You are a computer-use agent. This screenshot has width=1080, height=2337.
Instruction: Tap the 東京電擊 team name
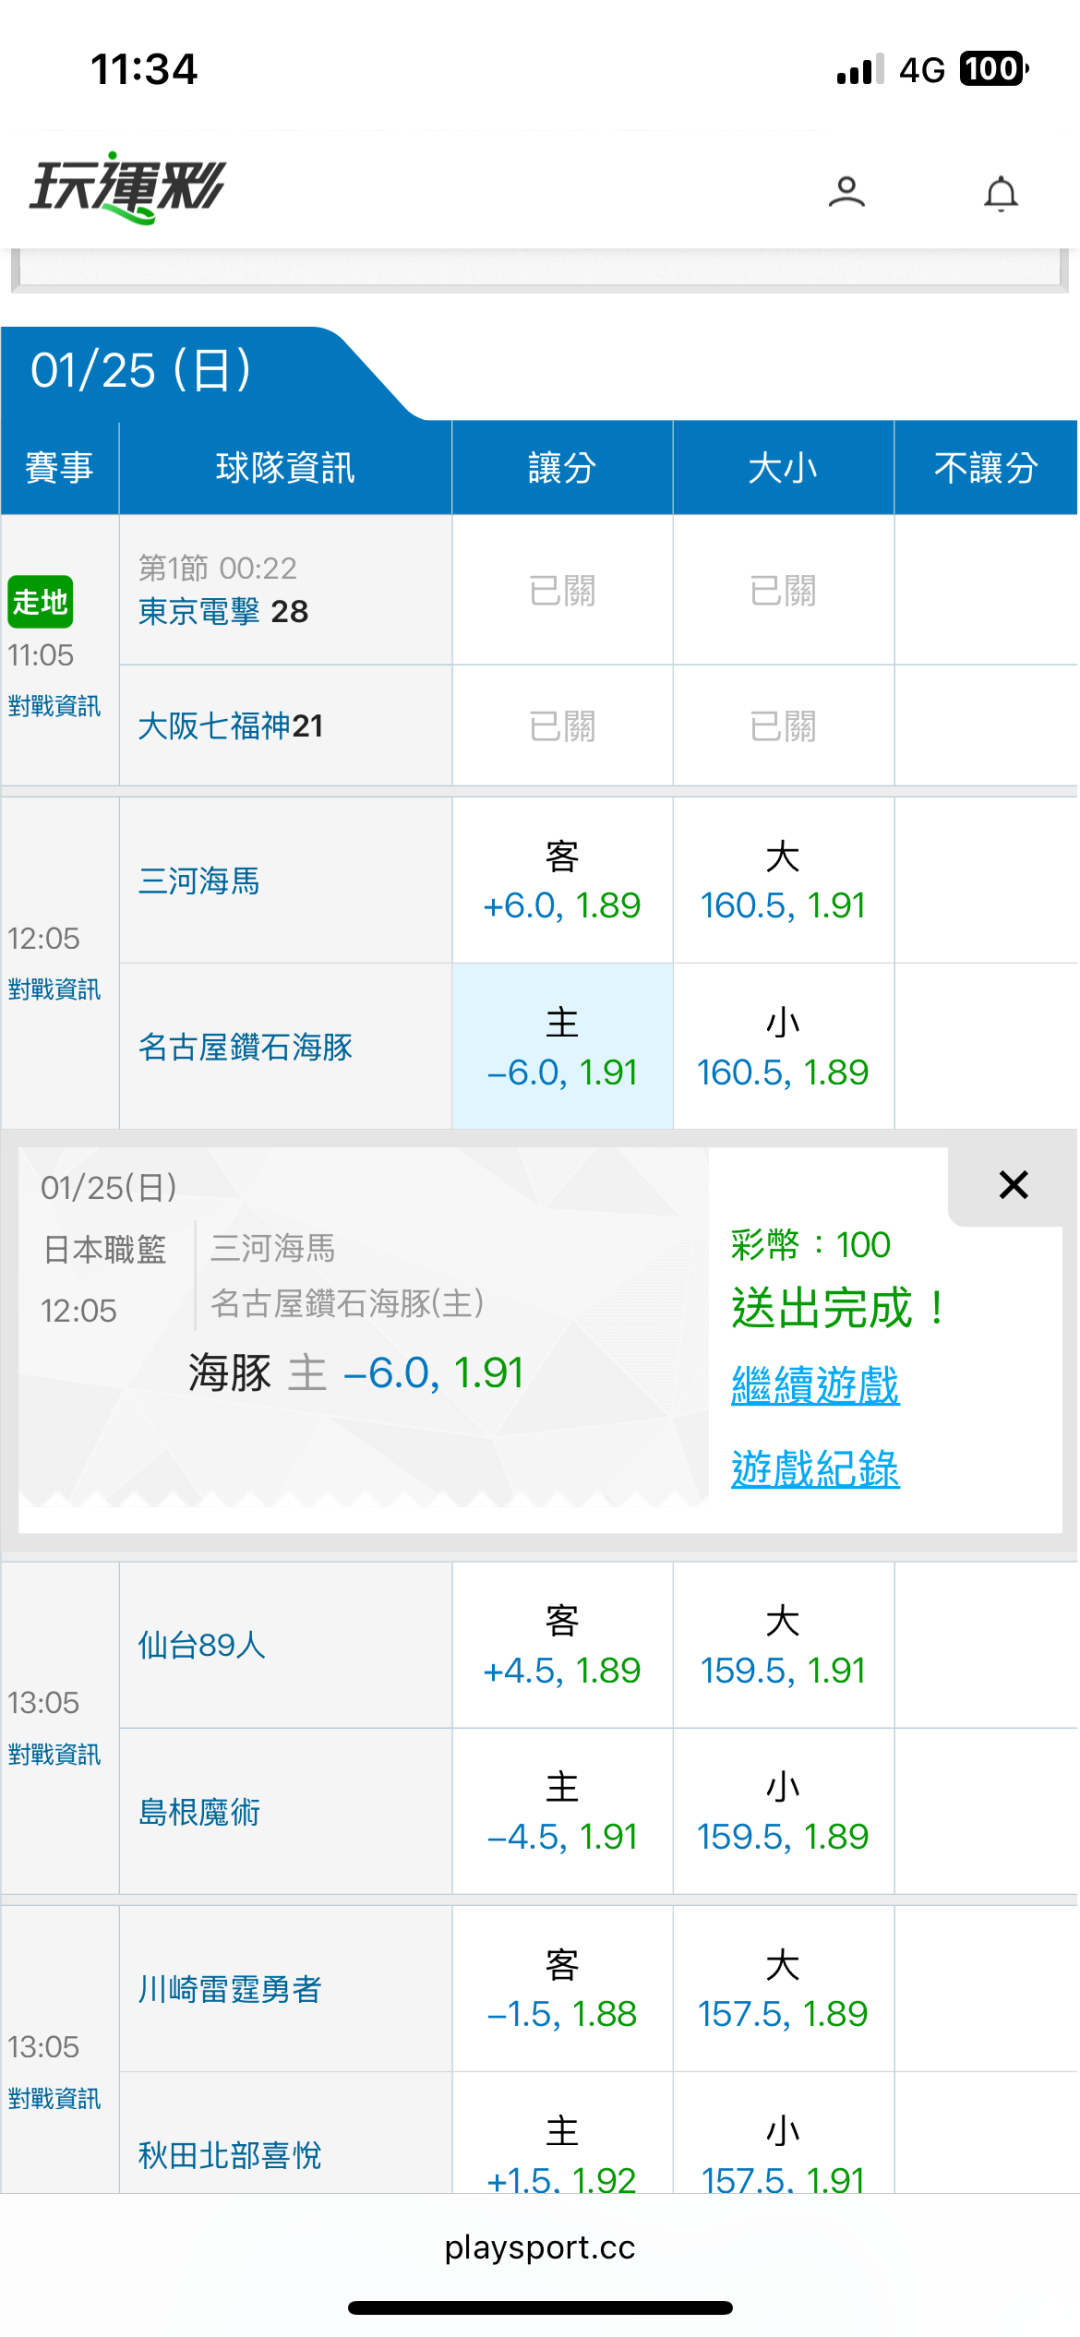(x=199, y=611)
